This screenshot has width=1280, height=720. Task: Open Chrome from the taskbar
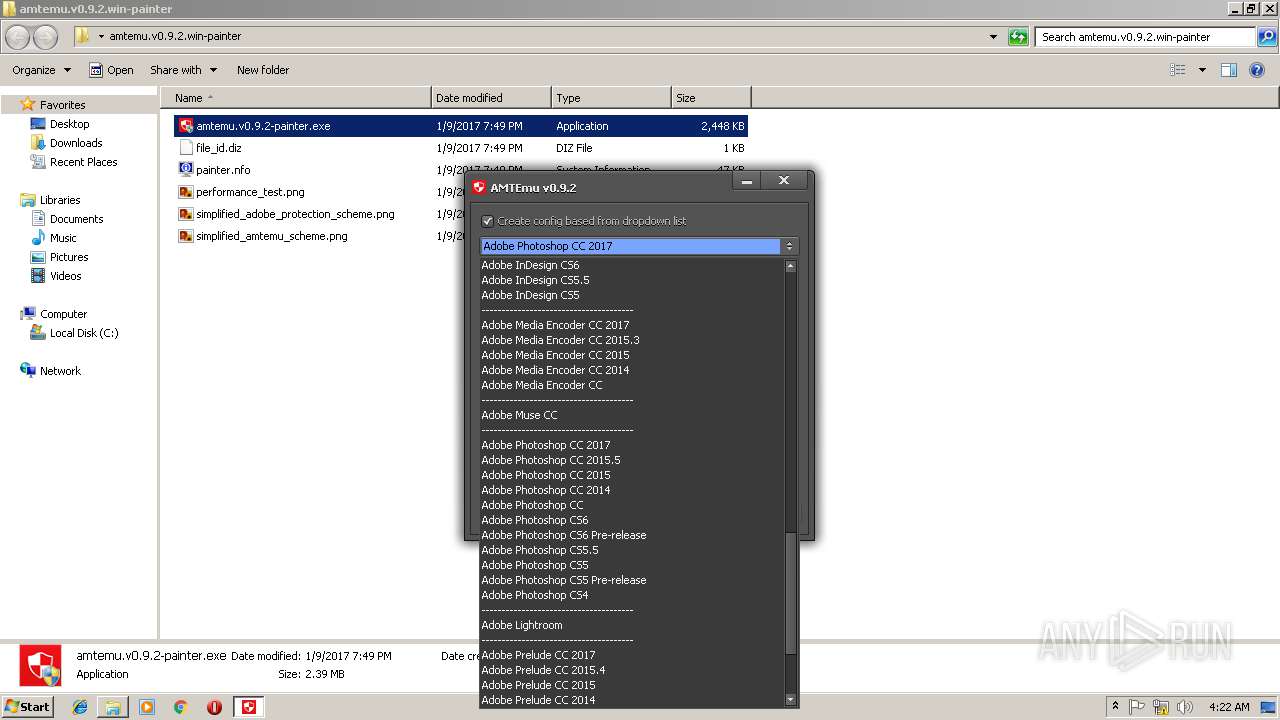click(180, 707)
